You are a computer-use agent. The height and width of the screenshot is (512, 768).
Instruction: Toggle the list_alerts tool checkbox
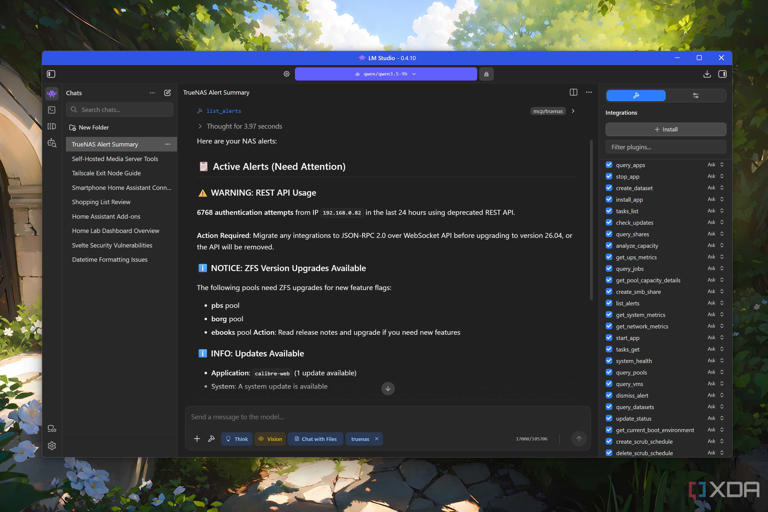609,303
